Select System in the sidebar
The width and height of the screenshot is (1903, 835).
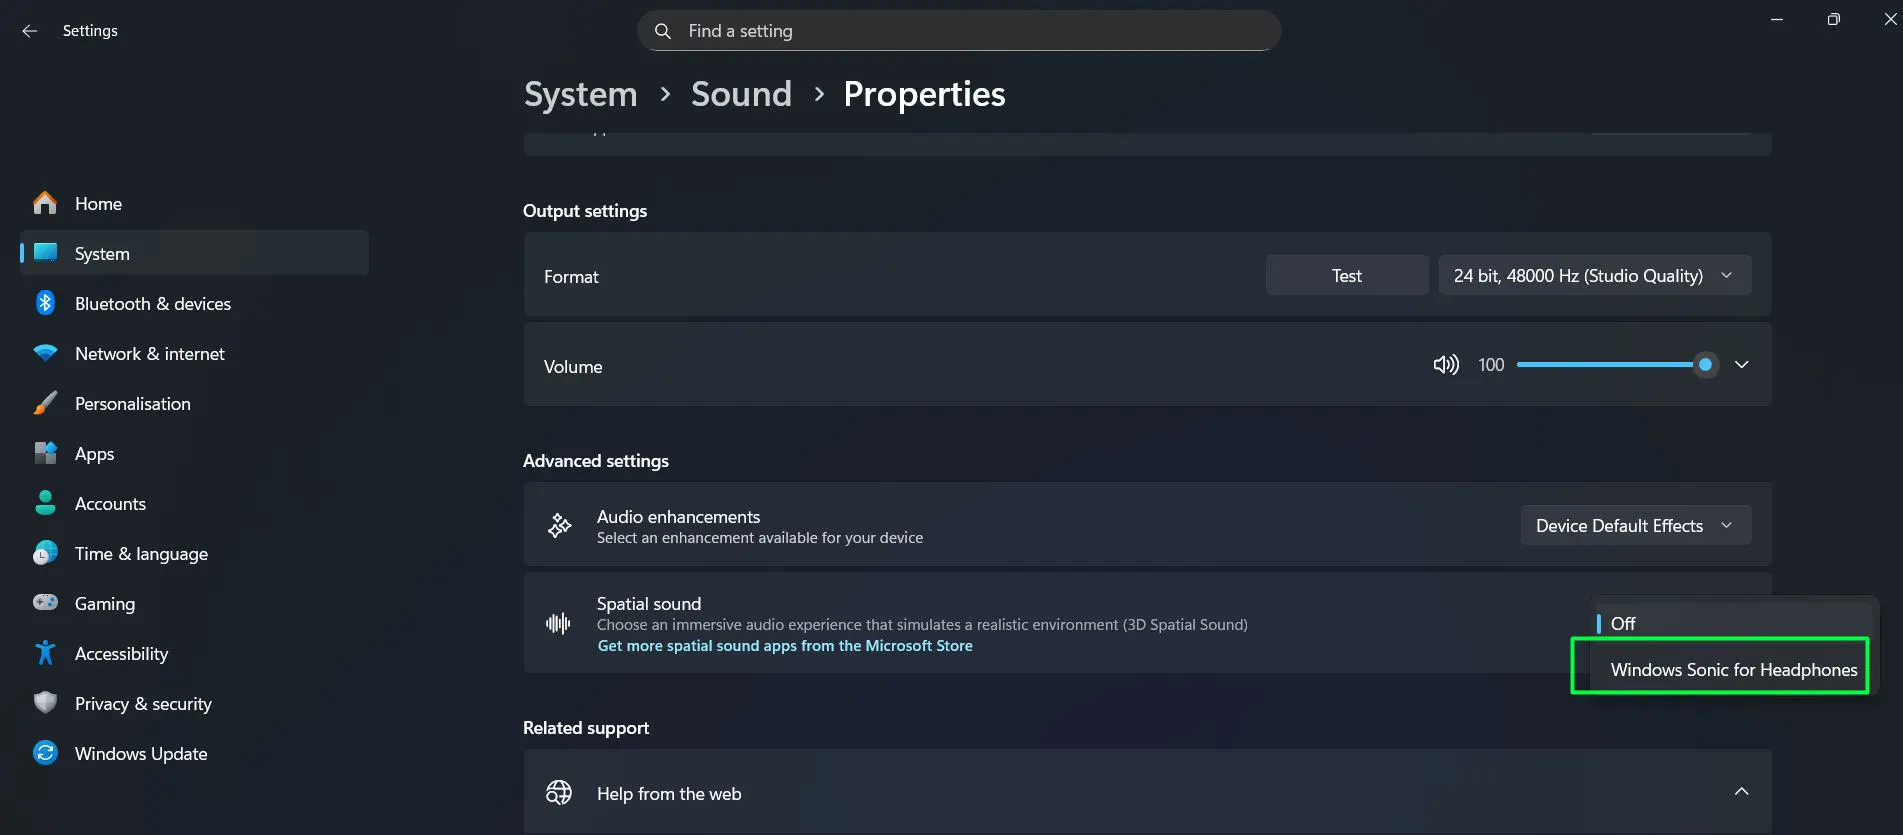(x=194, y=253)
